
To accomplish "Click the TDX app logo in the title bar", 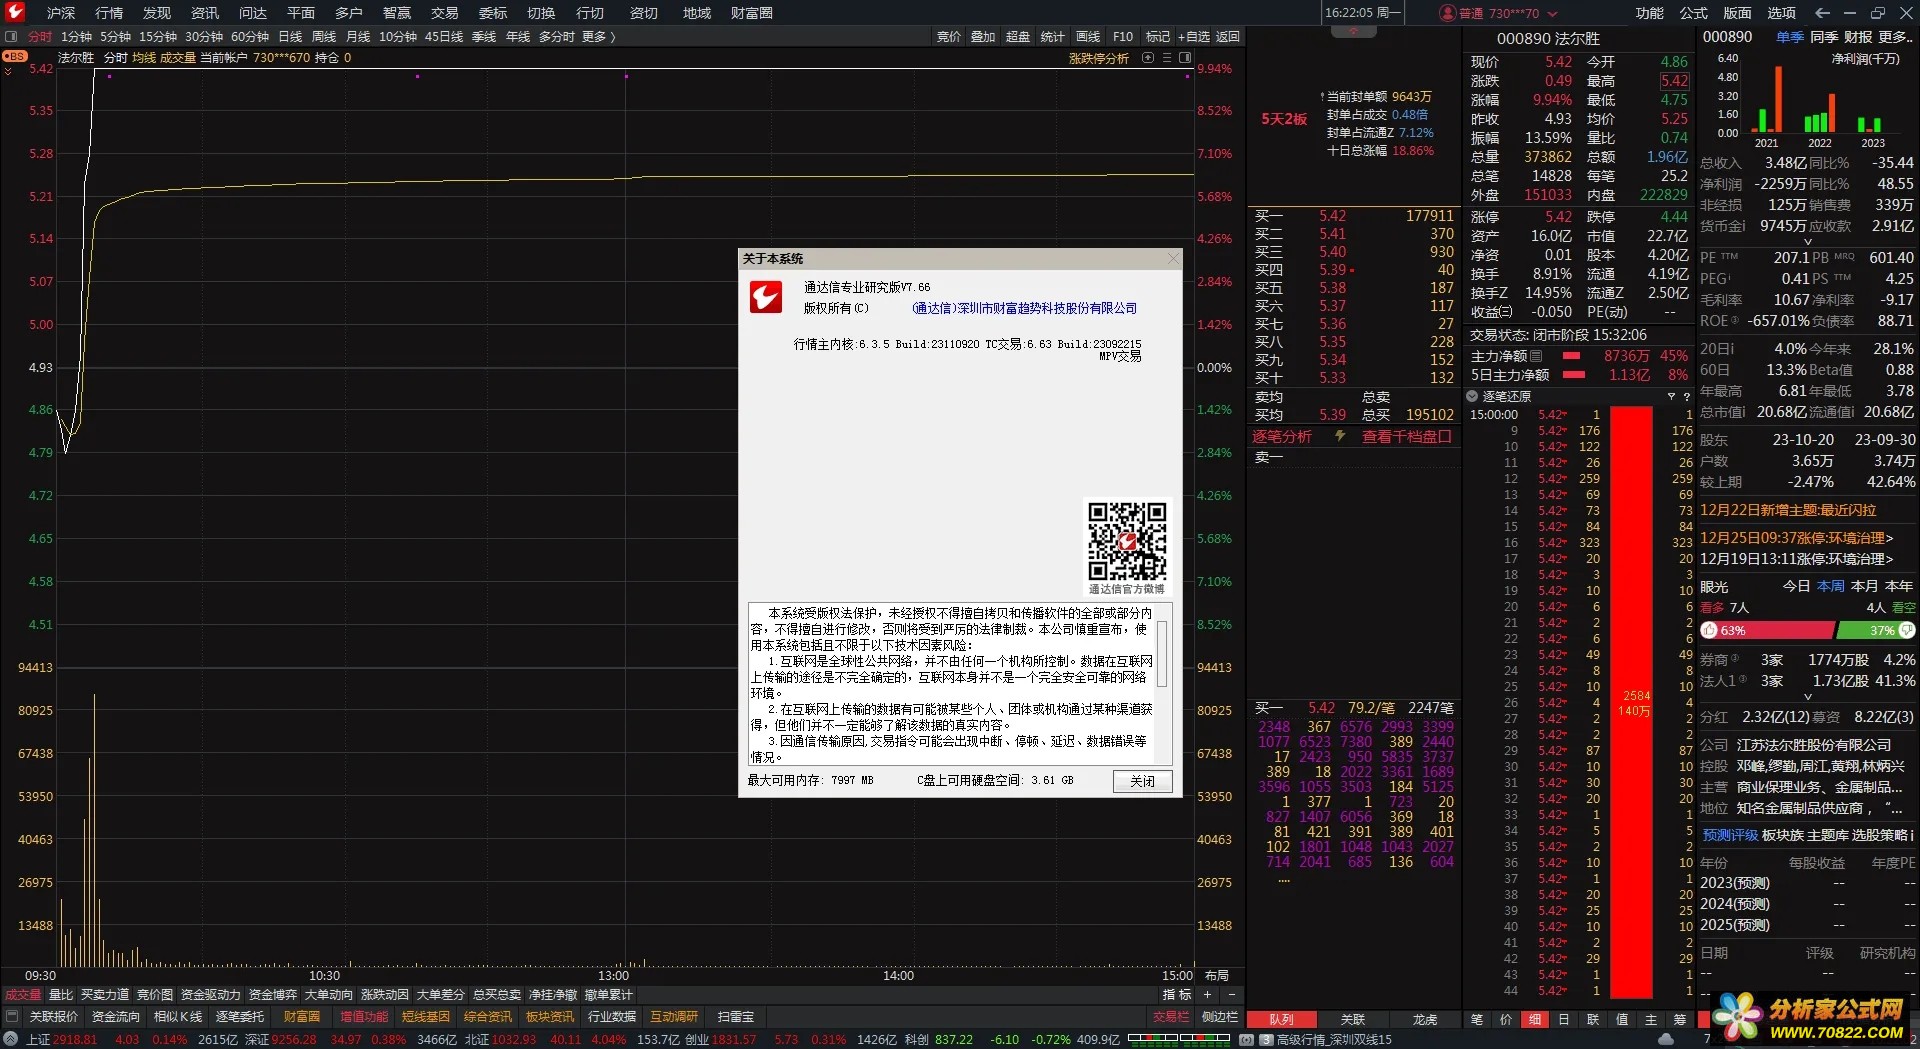I will tap(15, 12).
